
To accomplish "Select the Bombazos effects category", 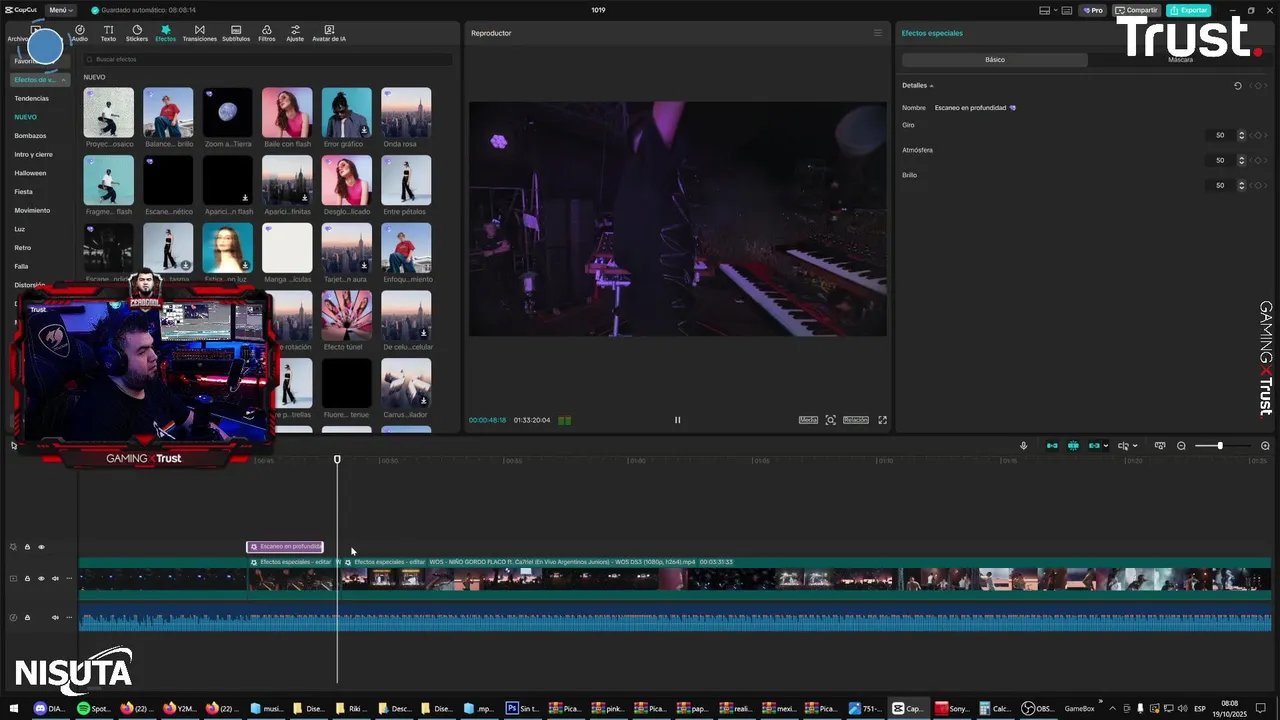I will [30, 135].
